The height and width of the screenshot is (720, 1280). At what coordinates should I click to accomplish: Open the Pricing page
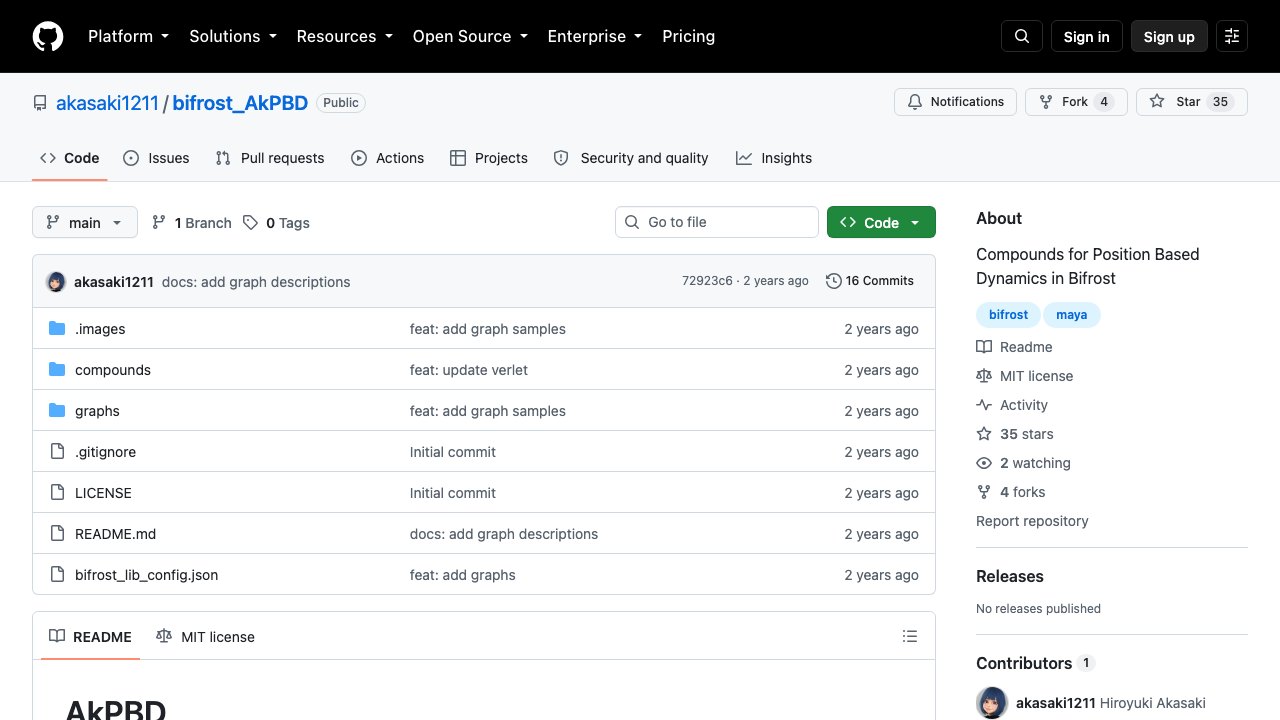coord(688,36)
